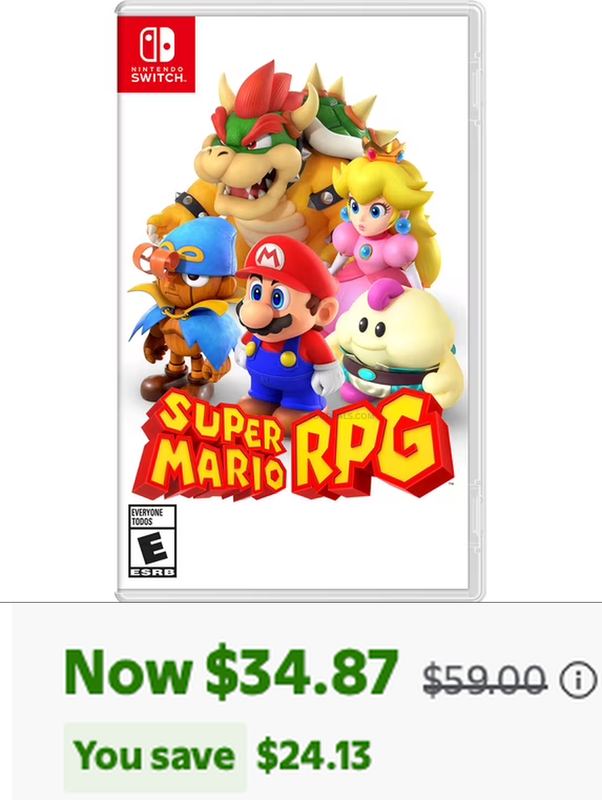Click the You save badge

click(x=155, y=756)
